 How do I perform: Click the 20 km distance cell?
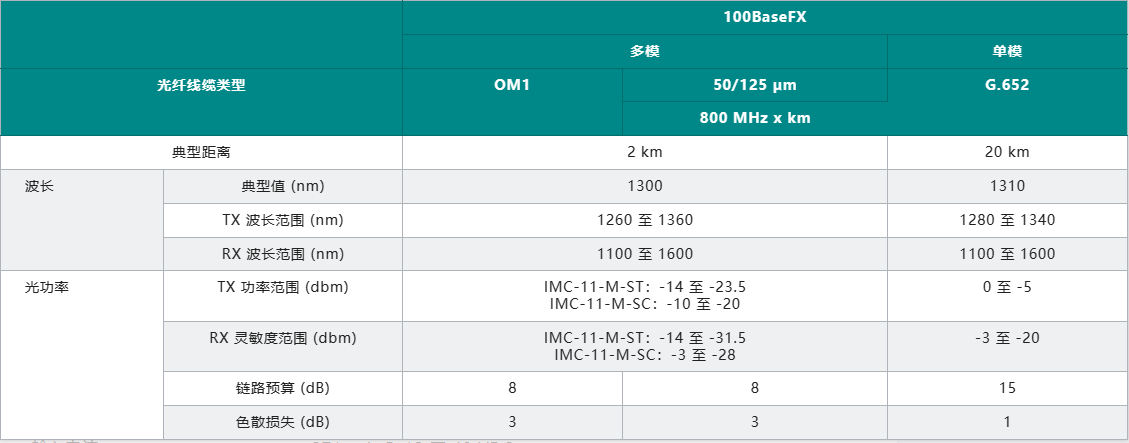[x=1006, y=152]
